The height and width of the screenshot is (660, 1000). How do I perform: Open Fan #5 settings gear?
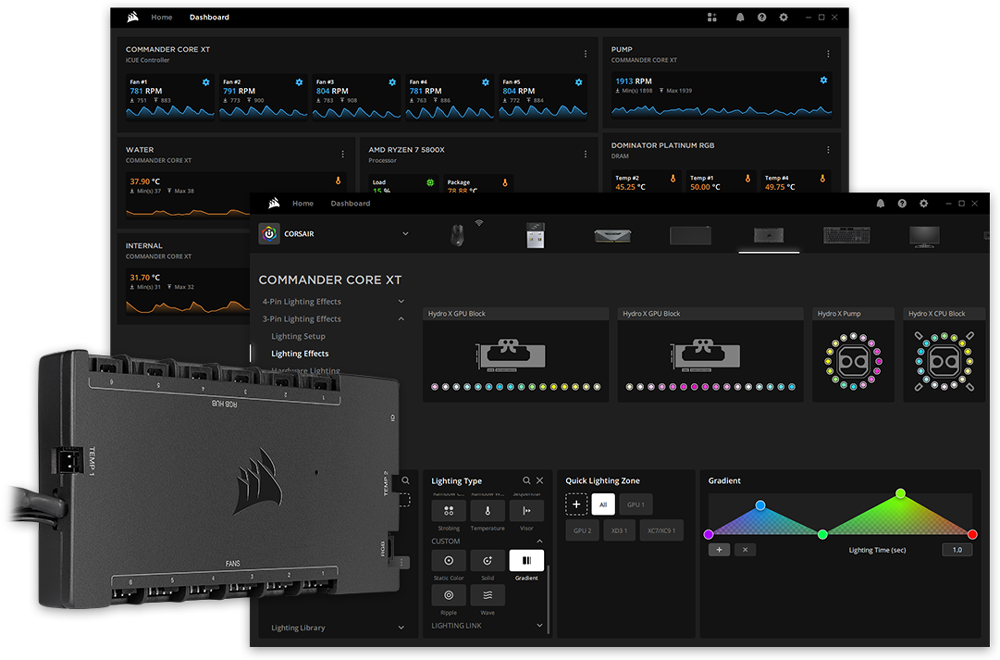click(578, 82)
